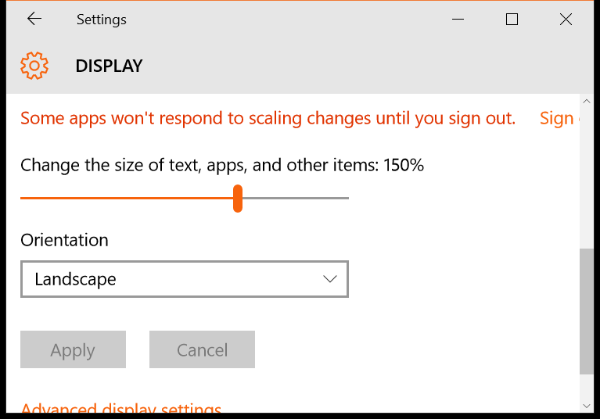
Task: Click the orange gear icon beside DISPLAY
Action: (34, 66)
